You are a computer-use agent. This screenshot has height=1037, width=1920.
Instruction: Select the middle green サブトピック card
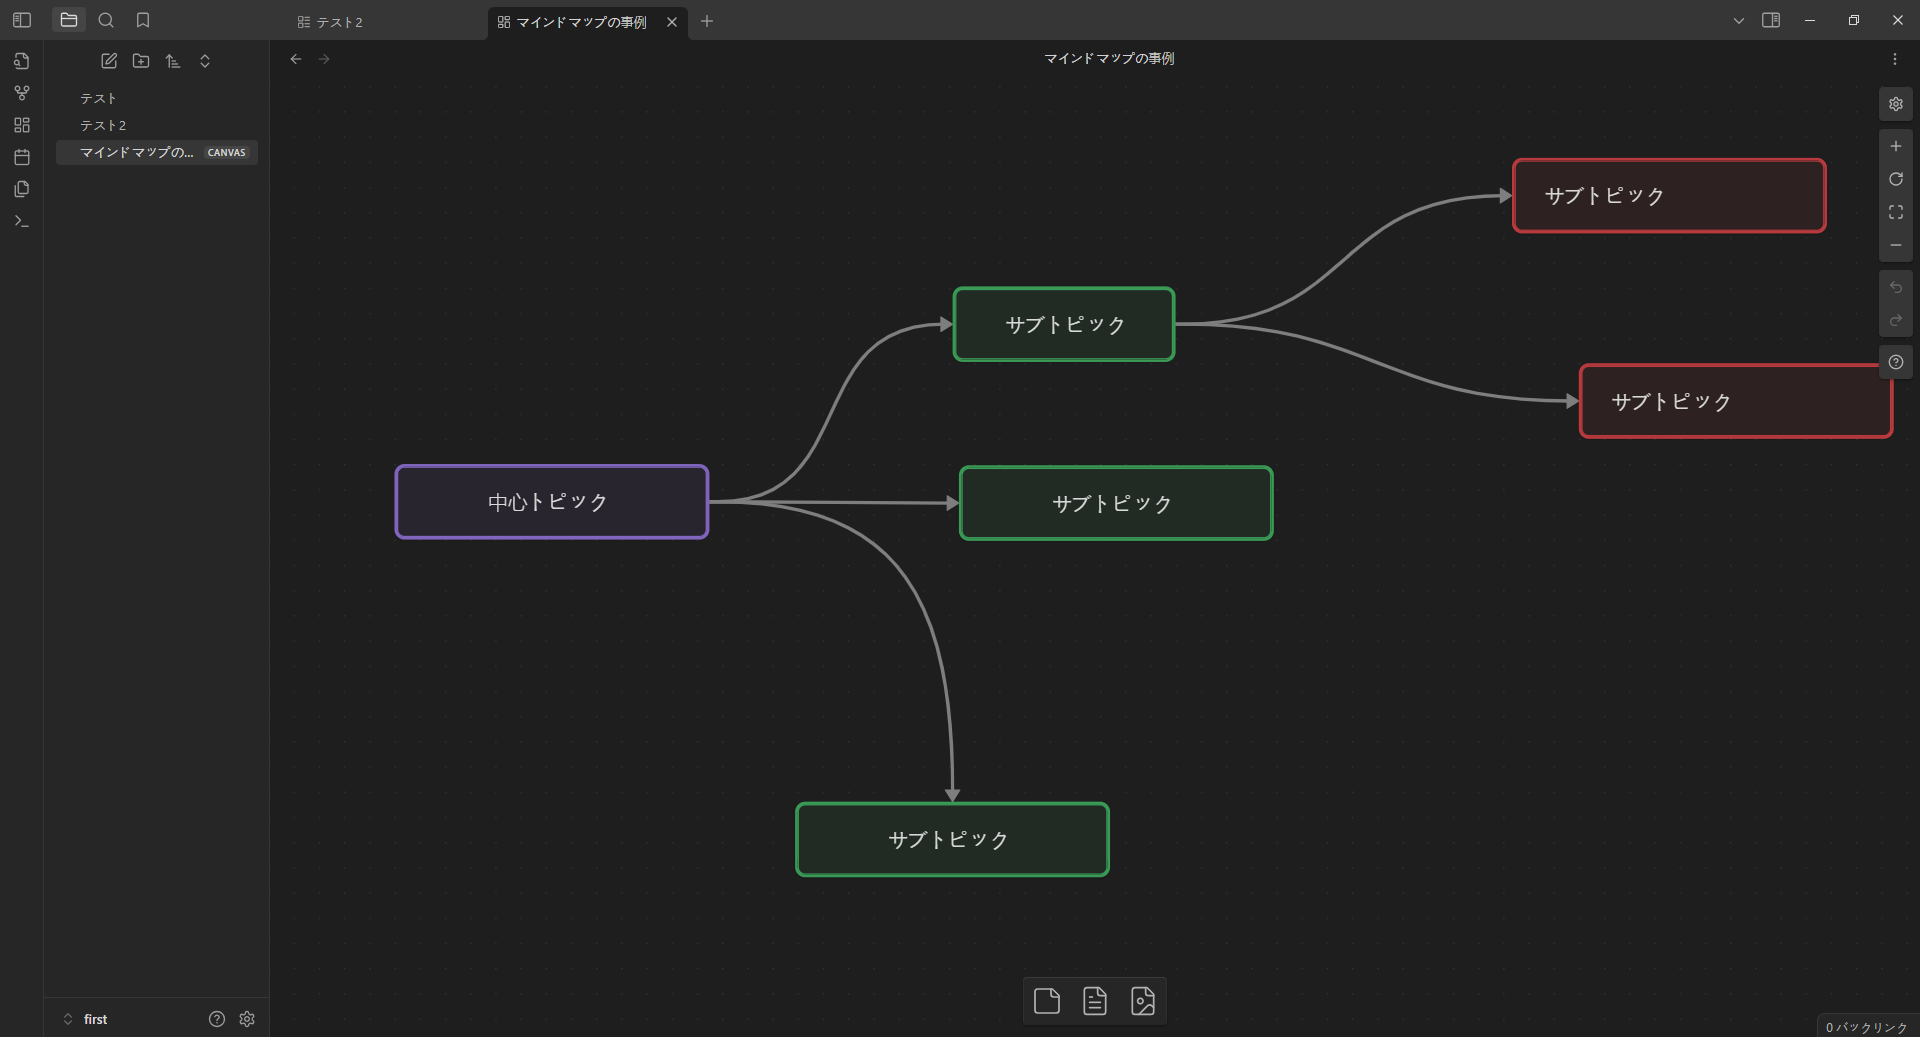(x=1116, y=503)
